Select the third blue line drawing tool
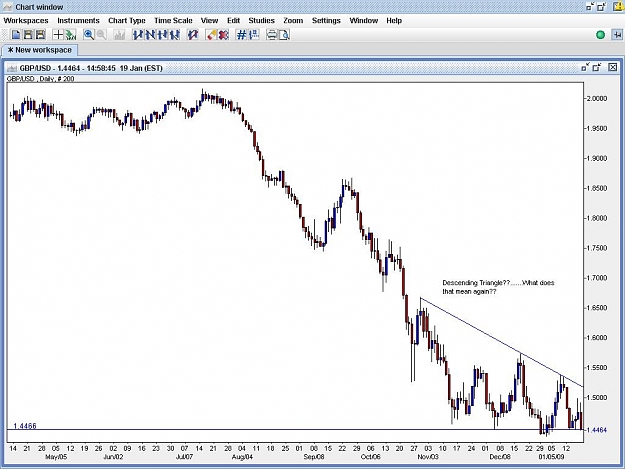This screenshot has height=469, width=625. pyautogui.click(x=163, y=35)
